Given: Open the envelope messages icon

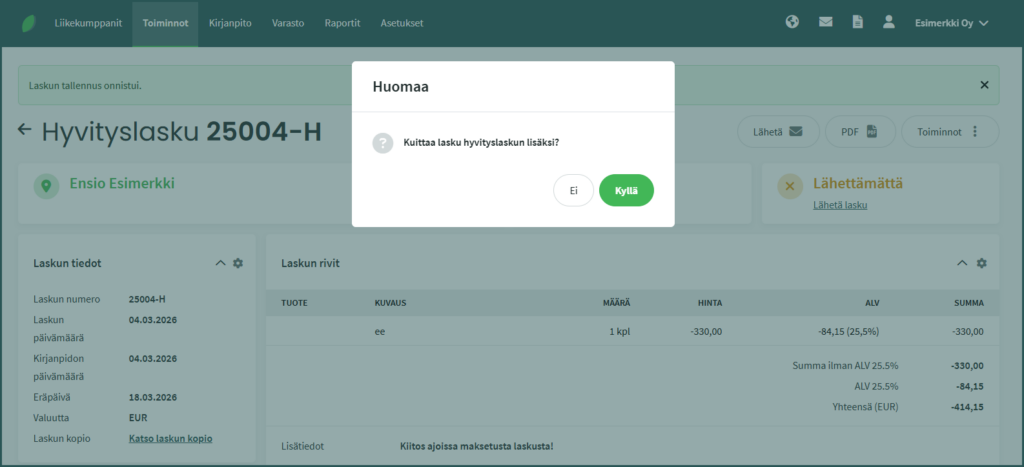Looking at the screenshot, I should click(825, 22).
